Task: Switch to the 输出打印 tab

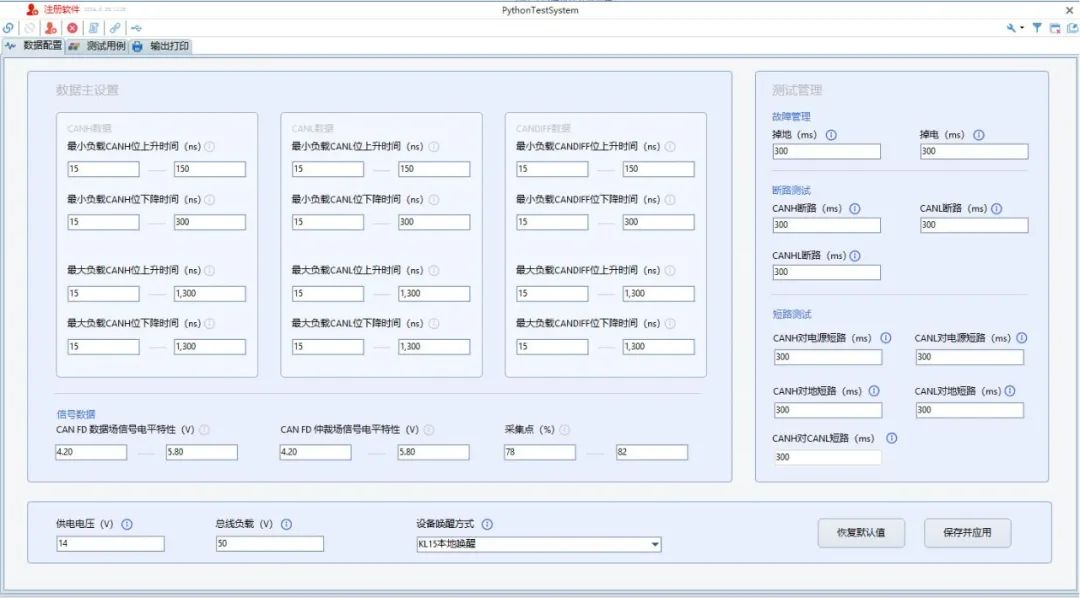Action: [160, 46]
